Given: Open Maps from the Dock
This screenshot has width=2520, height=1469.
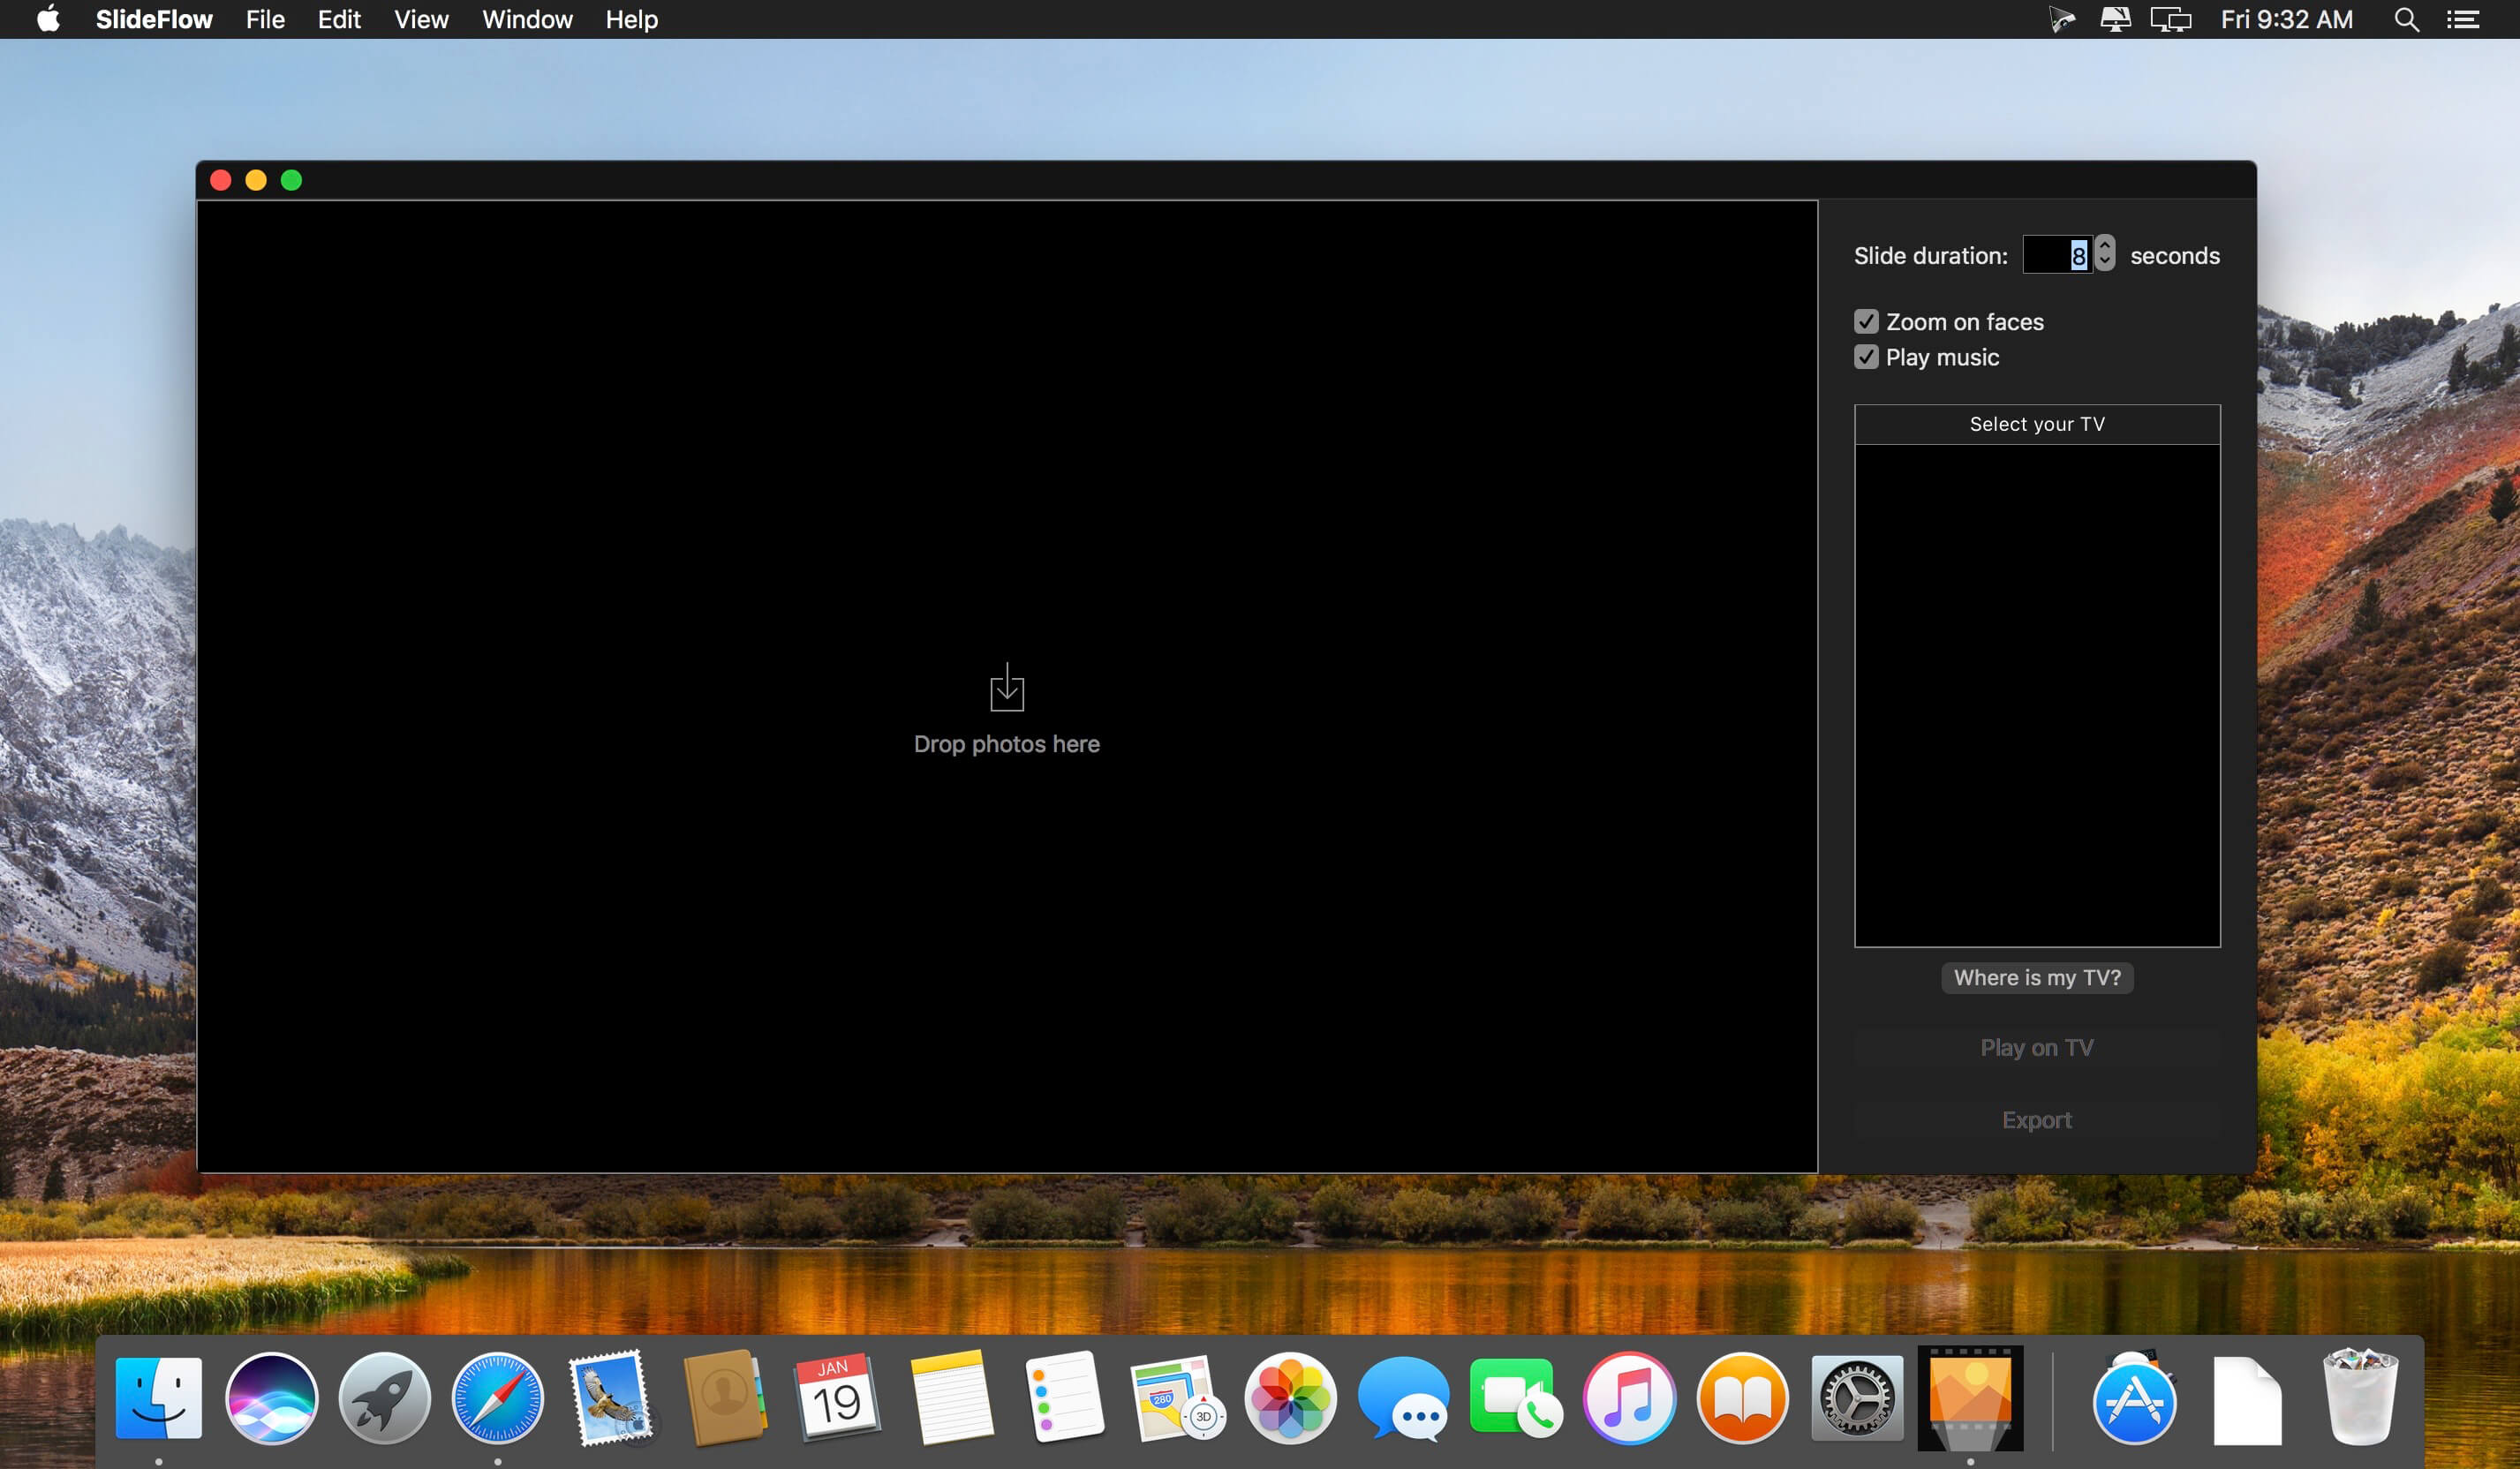Looking at the screenshot, I should coord(1177,1398).
